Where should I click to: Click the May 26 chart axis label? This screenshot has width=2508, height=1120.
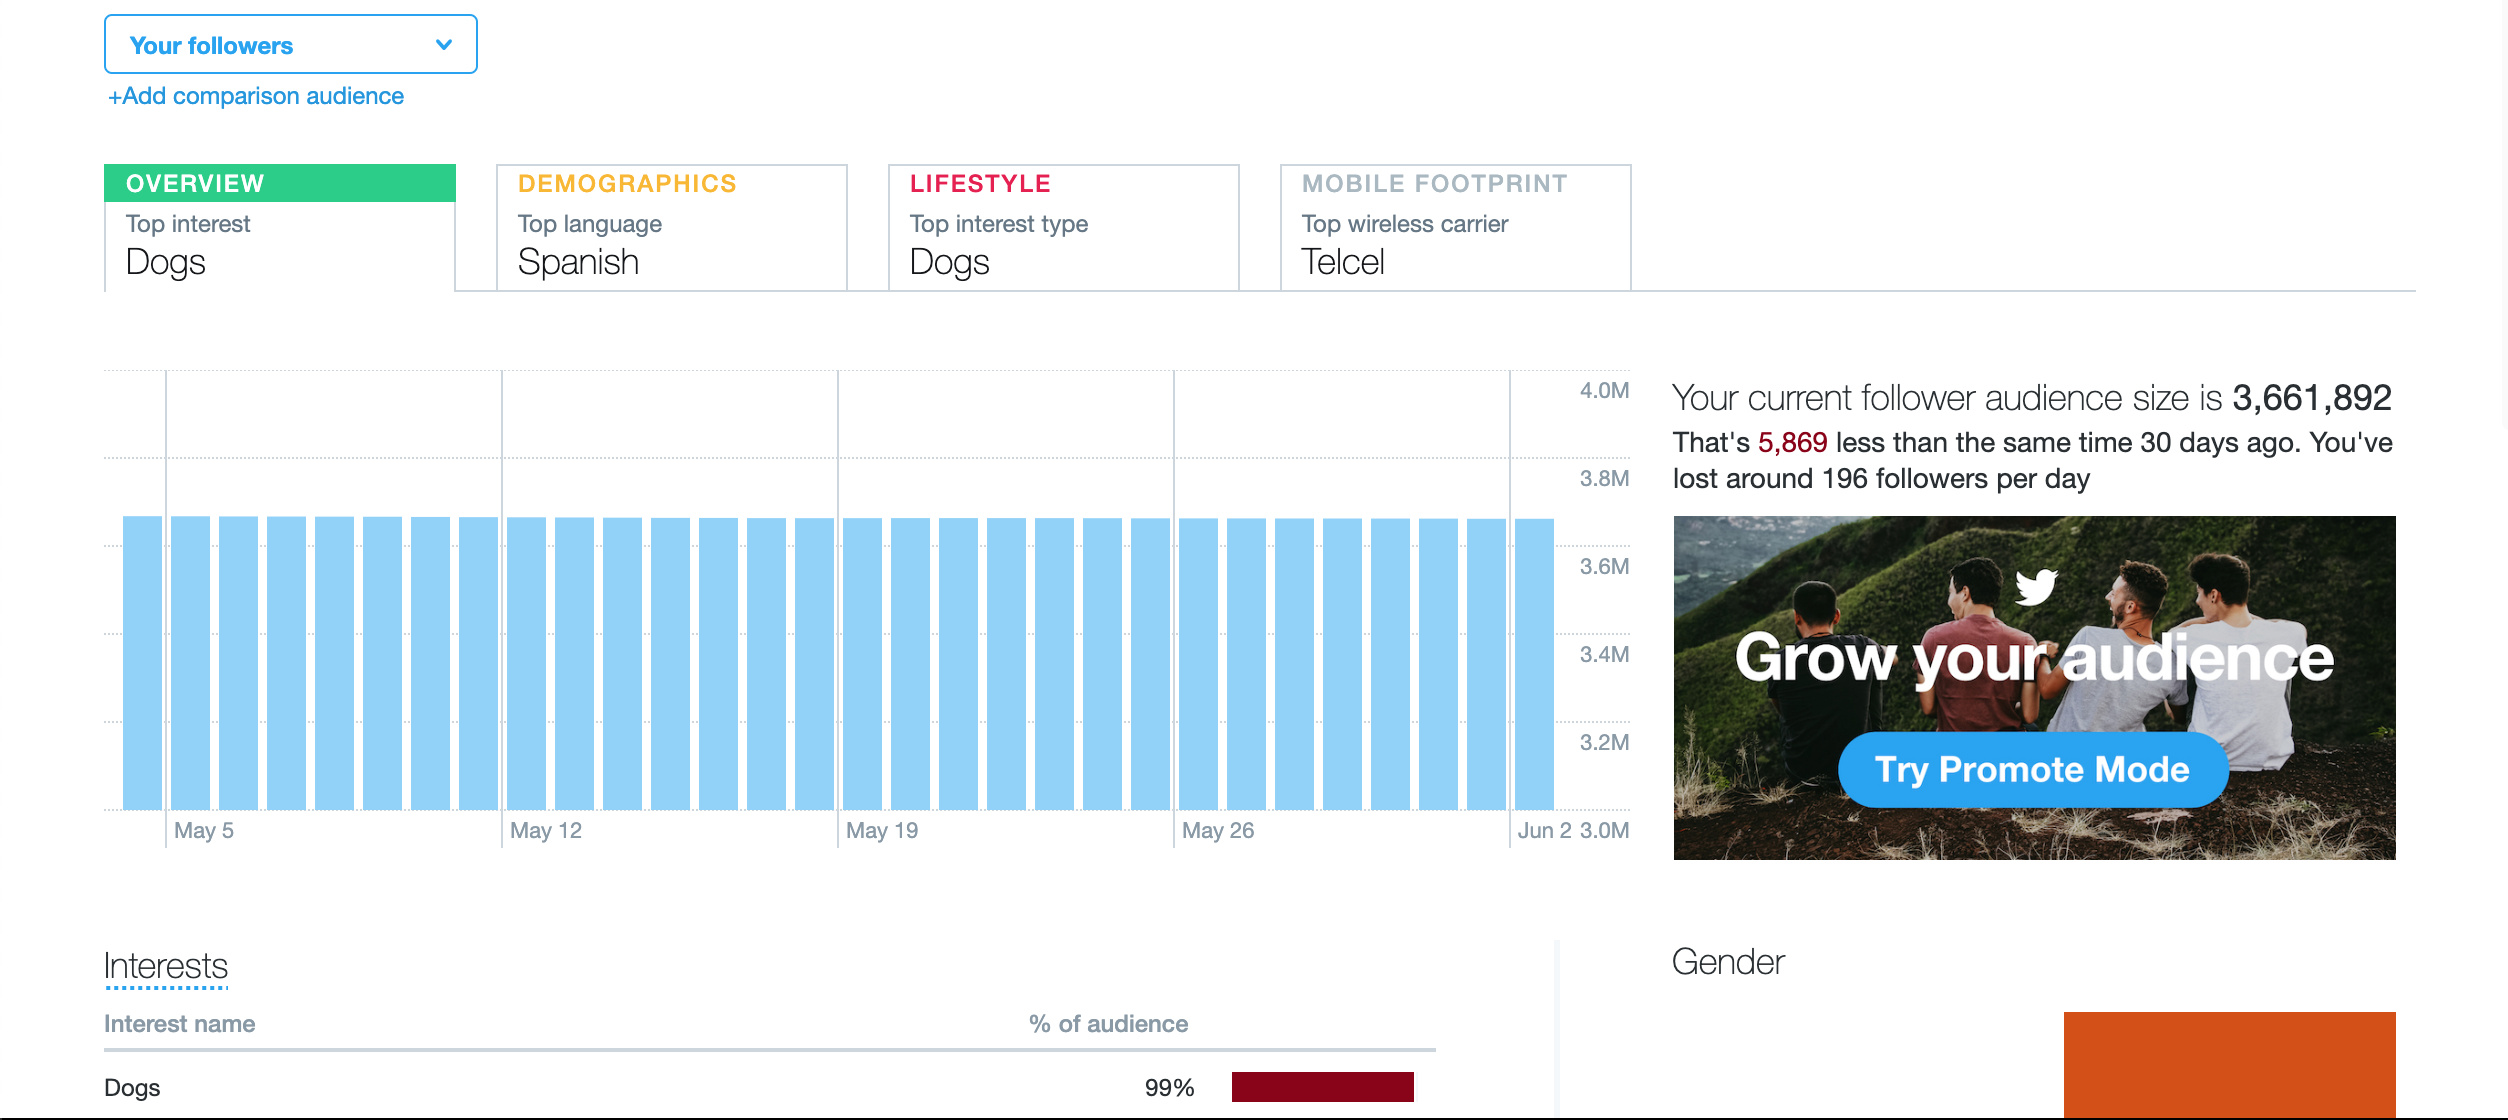(x=1218, y=830)
